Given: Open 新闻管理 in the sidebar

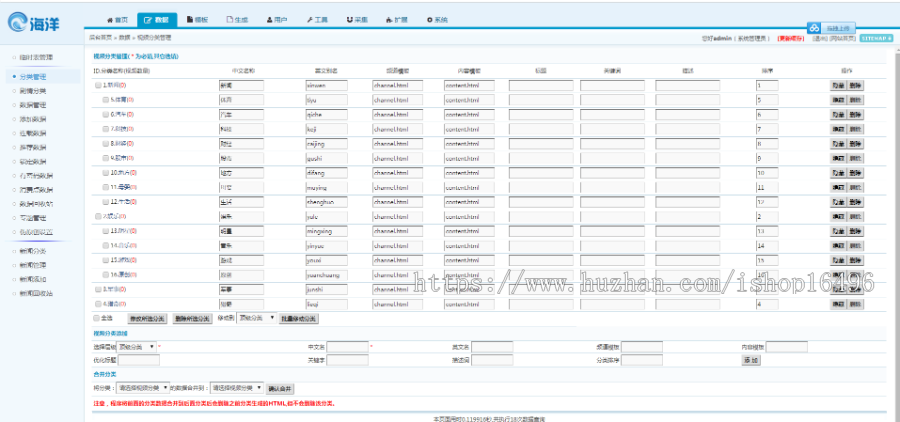Looking at the screenshot, I should [32, 265].
